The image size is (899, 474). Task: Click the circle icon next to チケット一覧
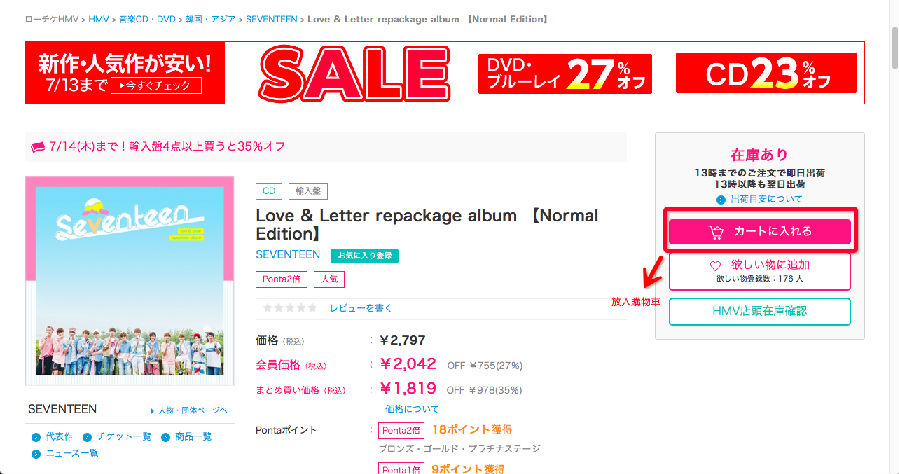(x=87, y=437)
